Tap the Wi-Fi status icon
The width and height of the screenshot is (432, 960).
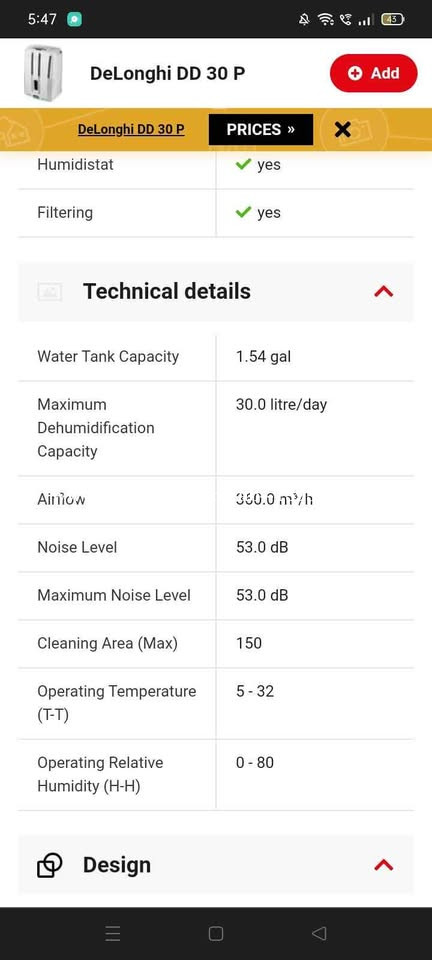tap(326, 20)
